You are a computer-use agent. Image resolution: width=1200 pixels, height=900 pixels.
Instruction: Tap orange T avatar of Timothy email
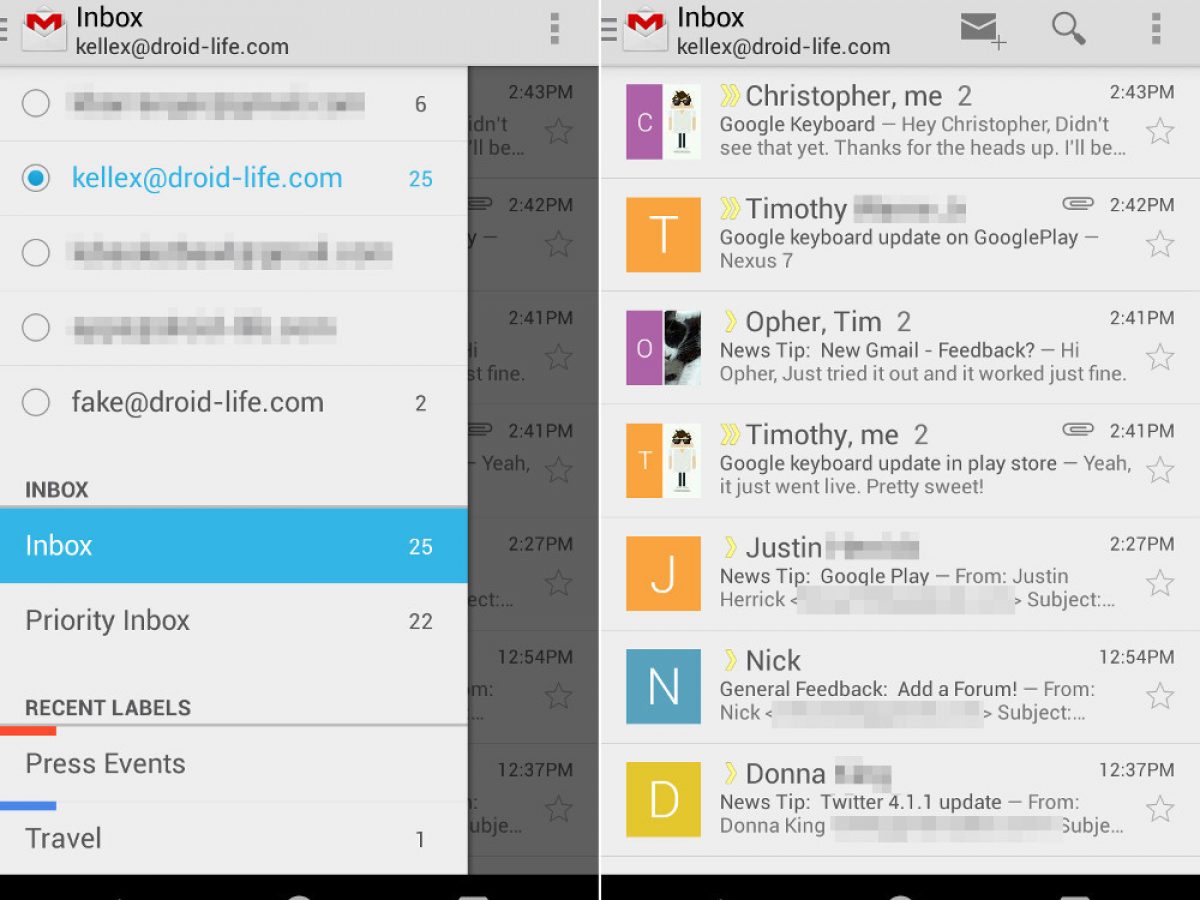(663, 235)
